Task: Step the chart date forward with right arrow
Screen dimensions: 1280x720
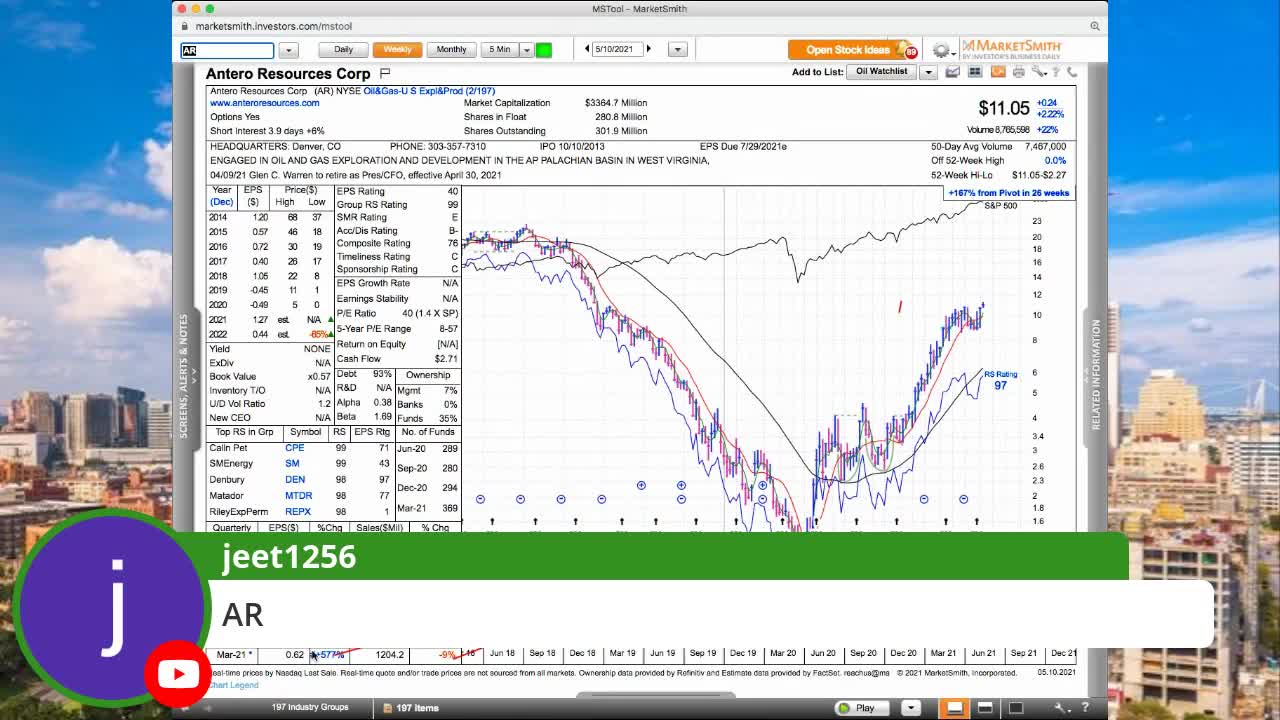Action: point(648,49)
